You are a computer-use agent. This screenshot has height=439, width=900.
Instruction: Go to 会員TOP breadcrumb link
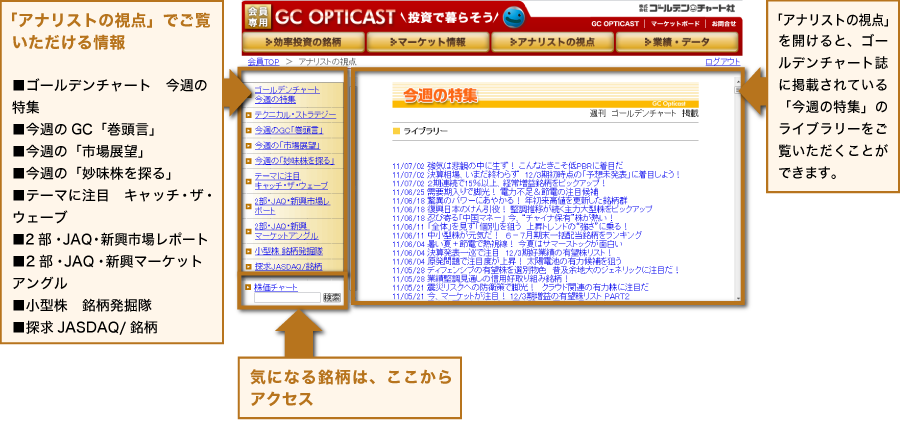coord(263,61)
